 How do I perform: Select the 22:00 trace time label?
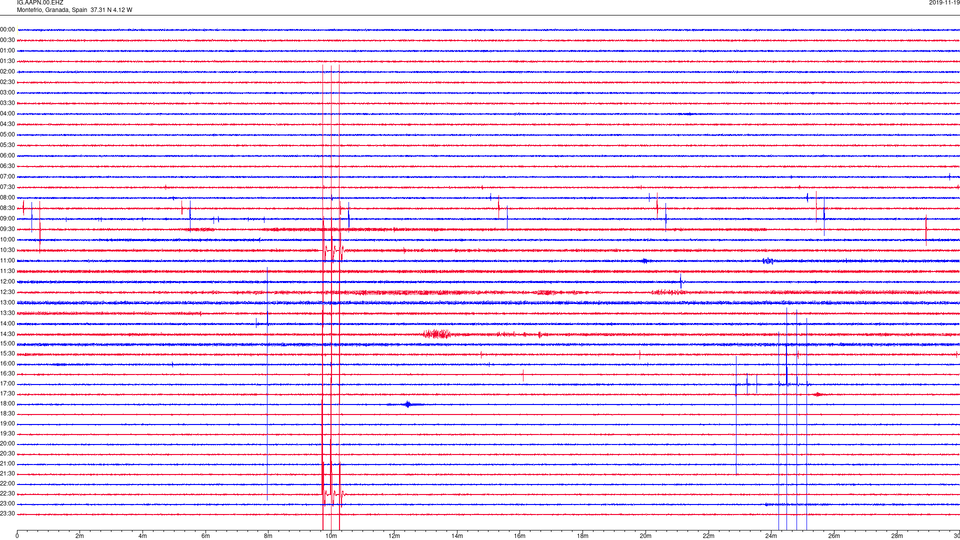click(x=7, y=484)
